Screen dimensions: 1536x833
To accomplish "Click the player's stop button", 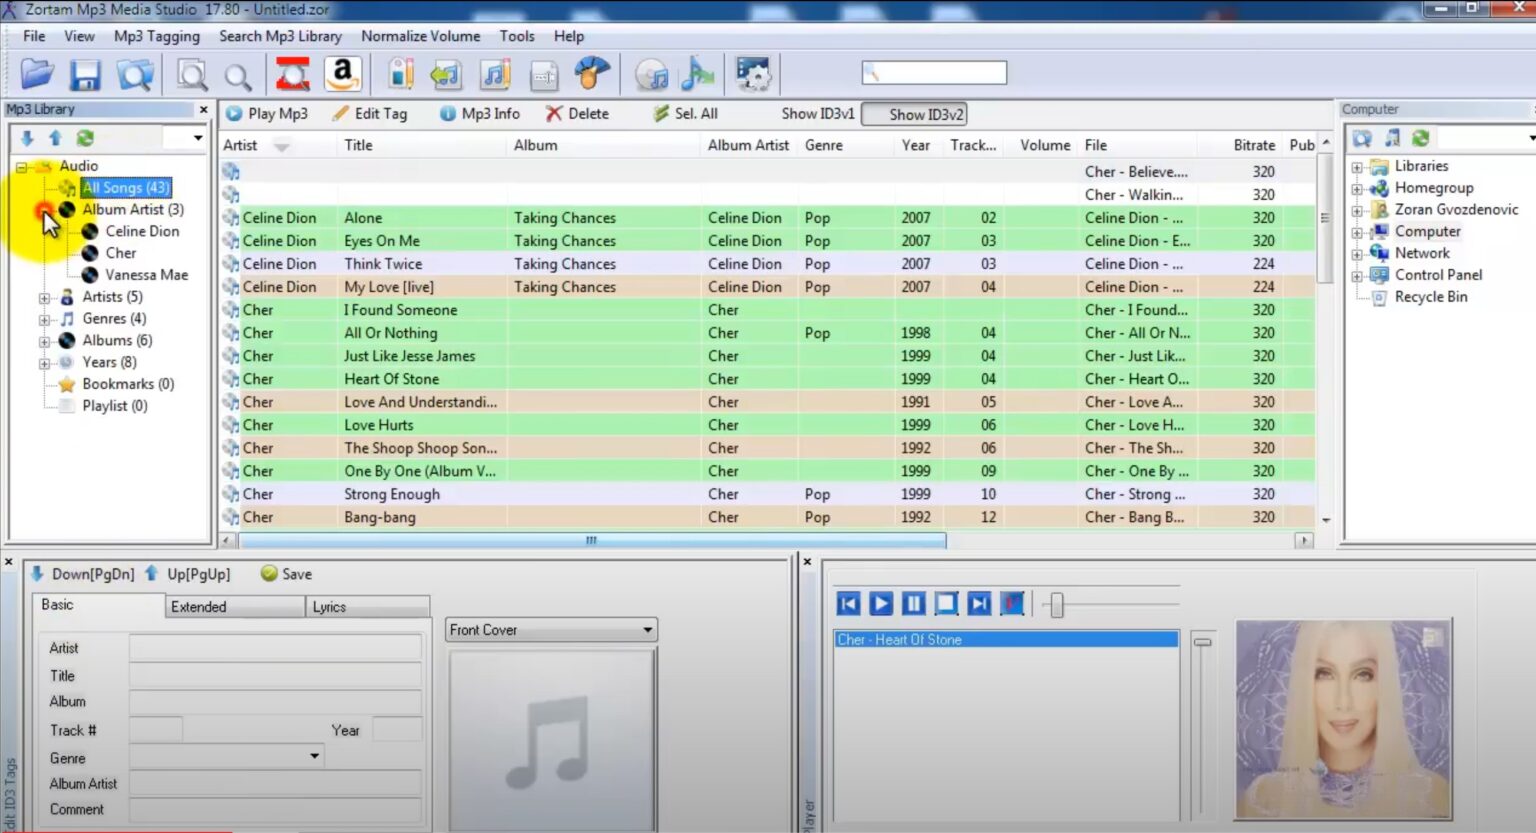I will tap(946, 603).
